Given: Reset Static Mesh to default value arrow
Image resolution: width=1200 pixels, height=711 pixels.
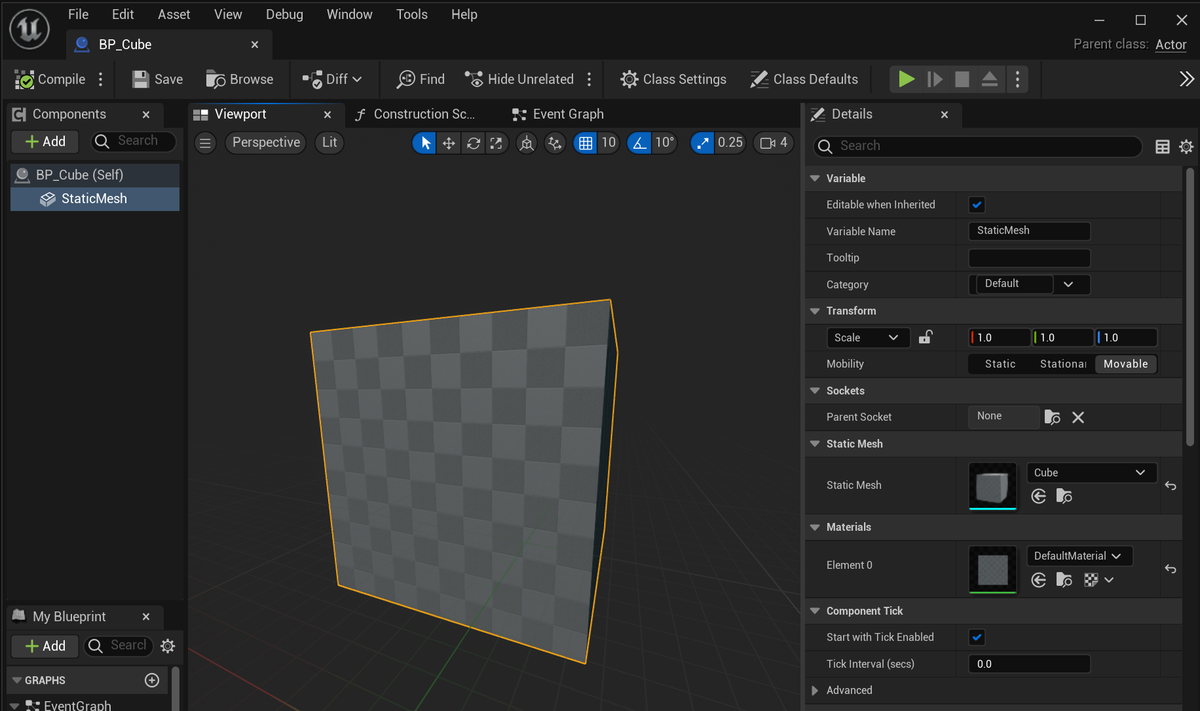Looking at the screenshot, I should (1170, 486).
